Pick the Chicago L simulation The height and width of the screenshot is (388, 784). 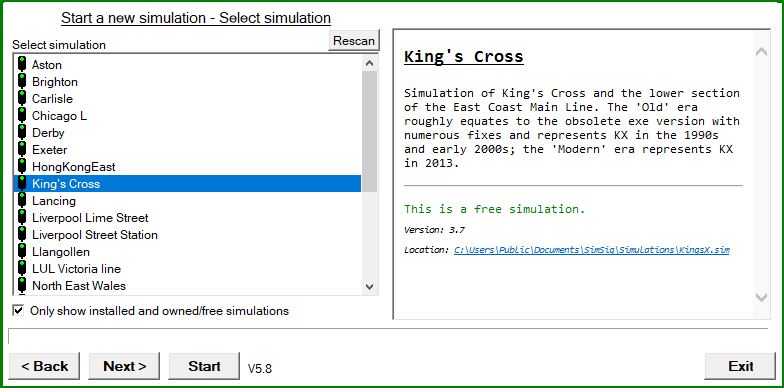point(188,116)
